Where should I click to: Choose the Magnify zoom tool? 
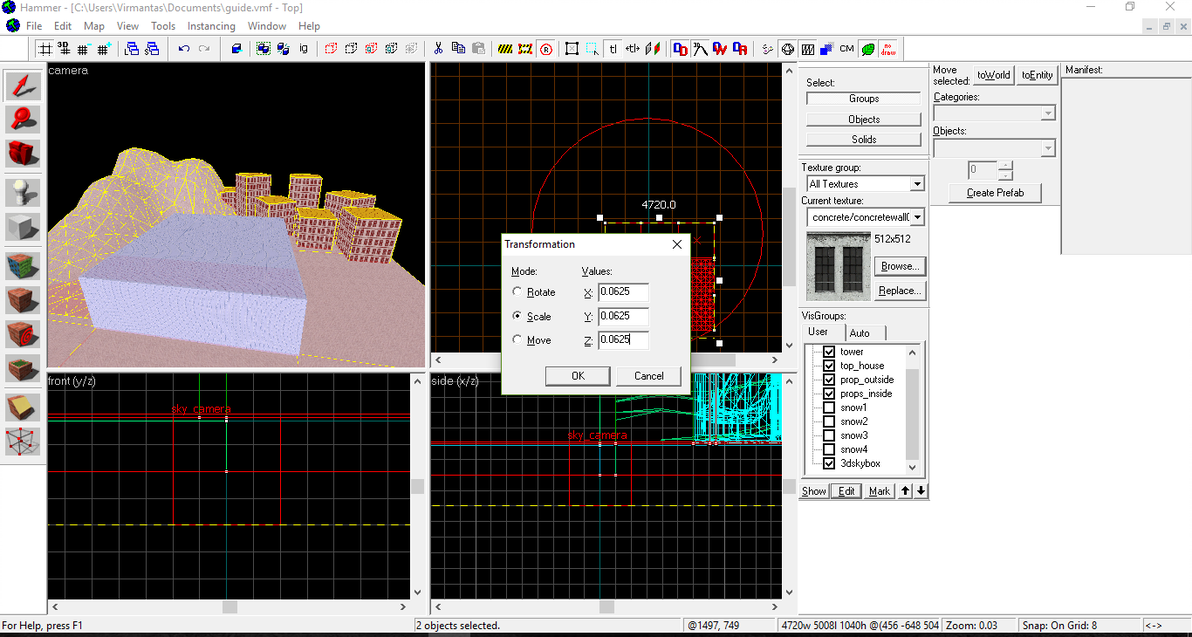[x=23, y=120]
